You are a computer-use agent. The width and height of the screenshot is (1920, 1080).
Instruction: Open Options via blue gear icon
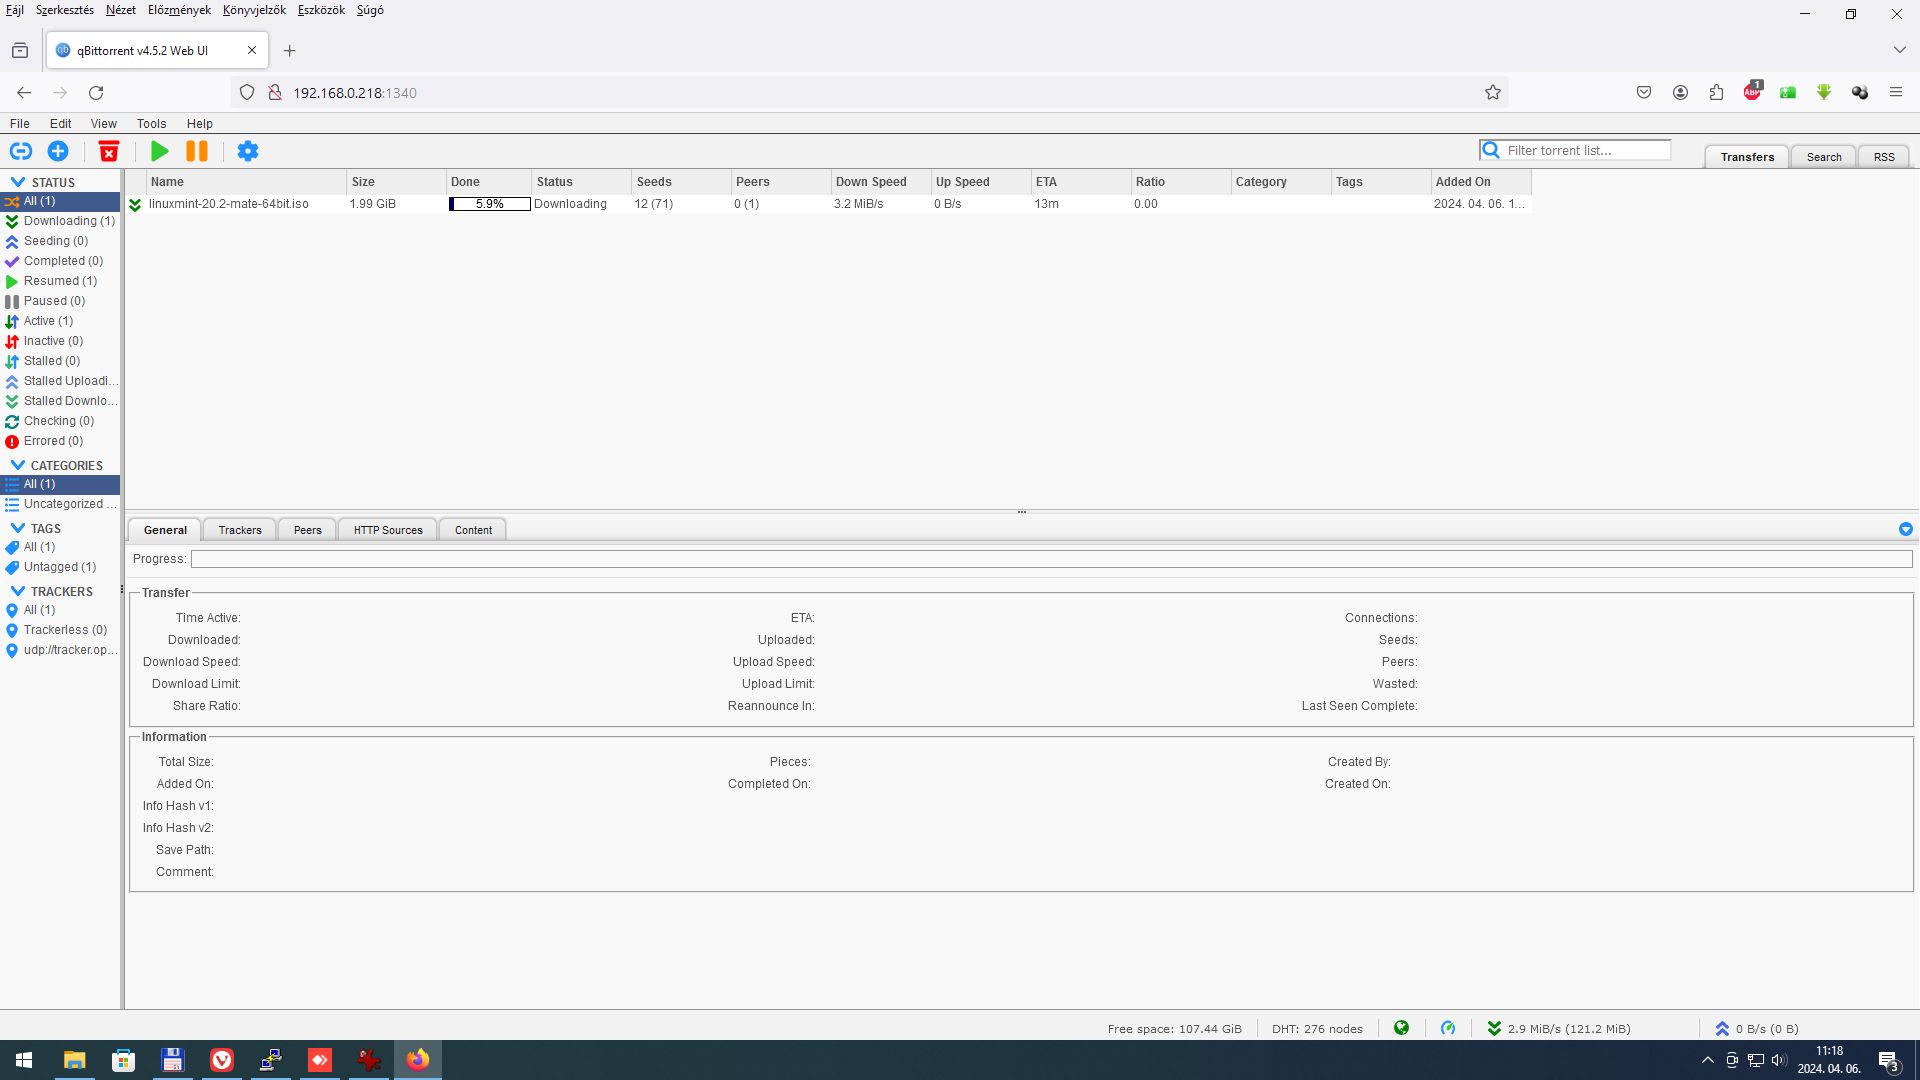(x=248, y=151)
